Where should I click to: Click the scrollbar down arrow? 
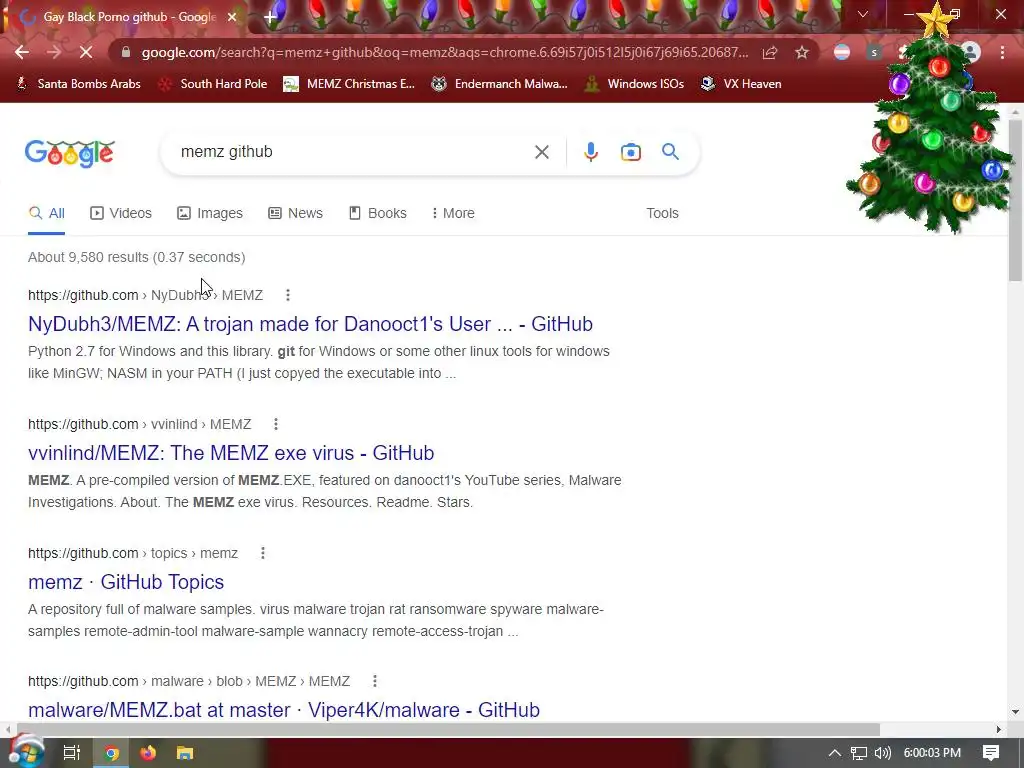(1015, 712)
